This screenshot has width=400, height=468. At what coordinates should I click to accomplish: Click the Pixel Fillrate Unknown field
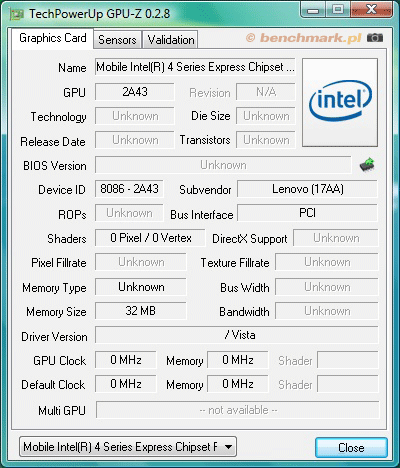click(141, 262)
